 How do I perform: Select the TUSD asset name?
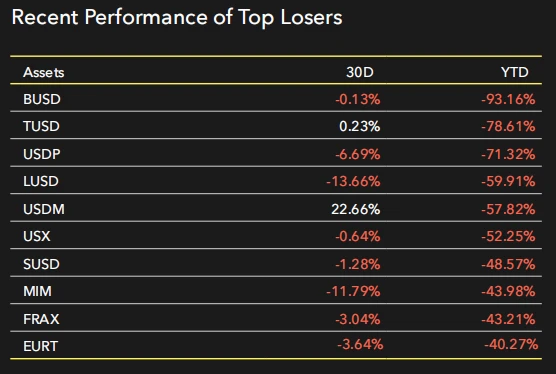41,126
